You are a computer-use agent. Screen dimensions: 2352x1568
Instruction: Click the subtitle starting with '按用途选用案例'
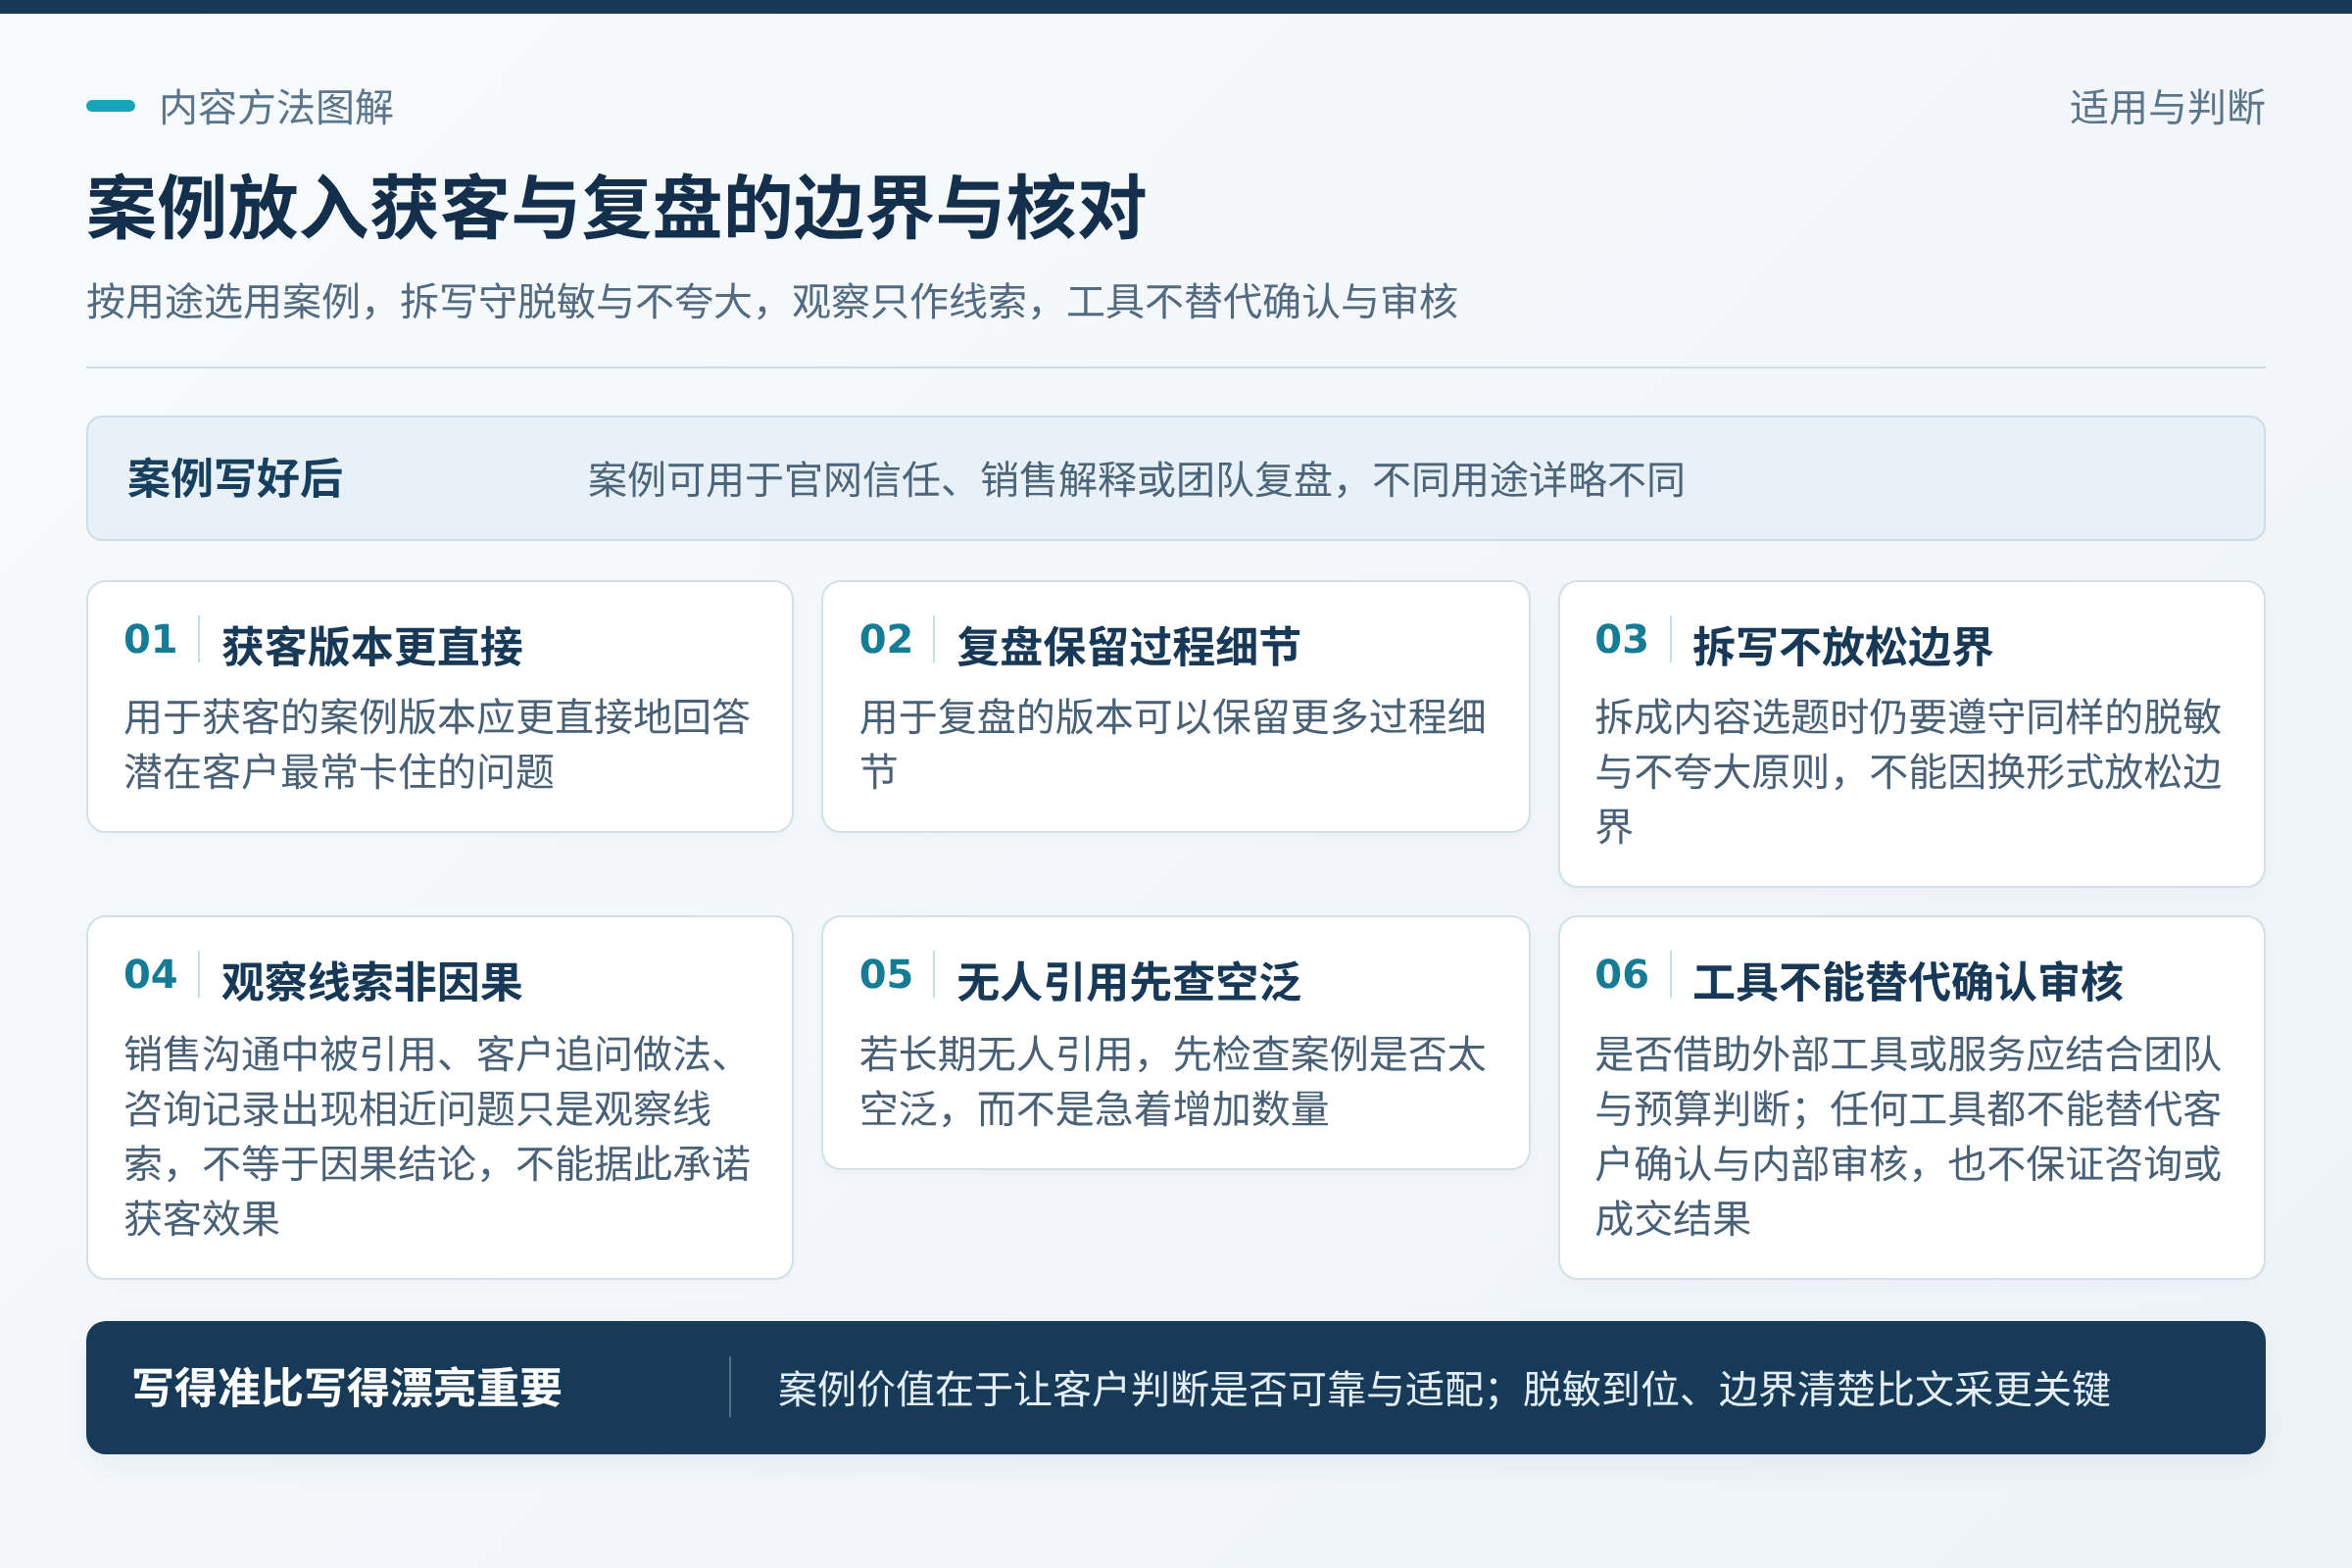771,301
